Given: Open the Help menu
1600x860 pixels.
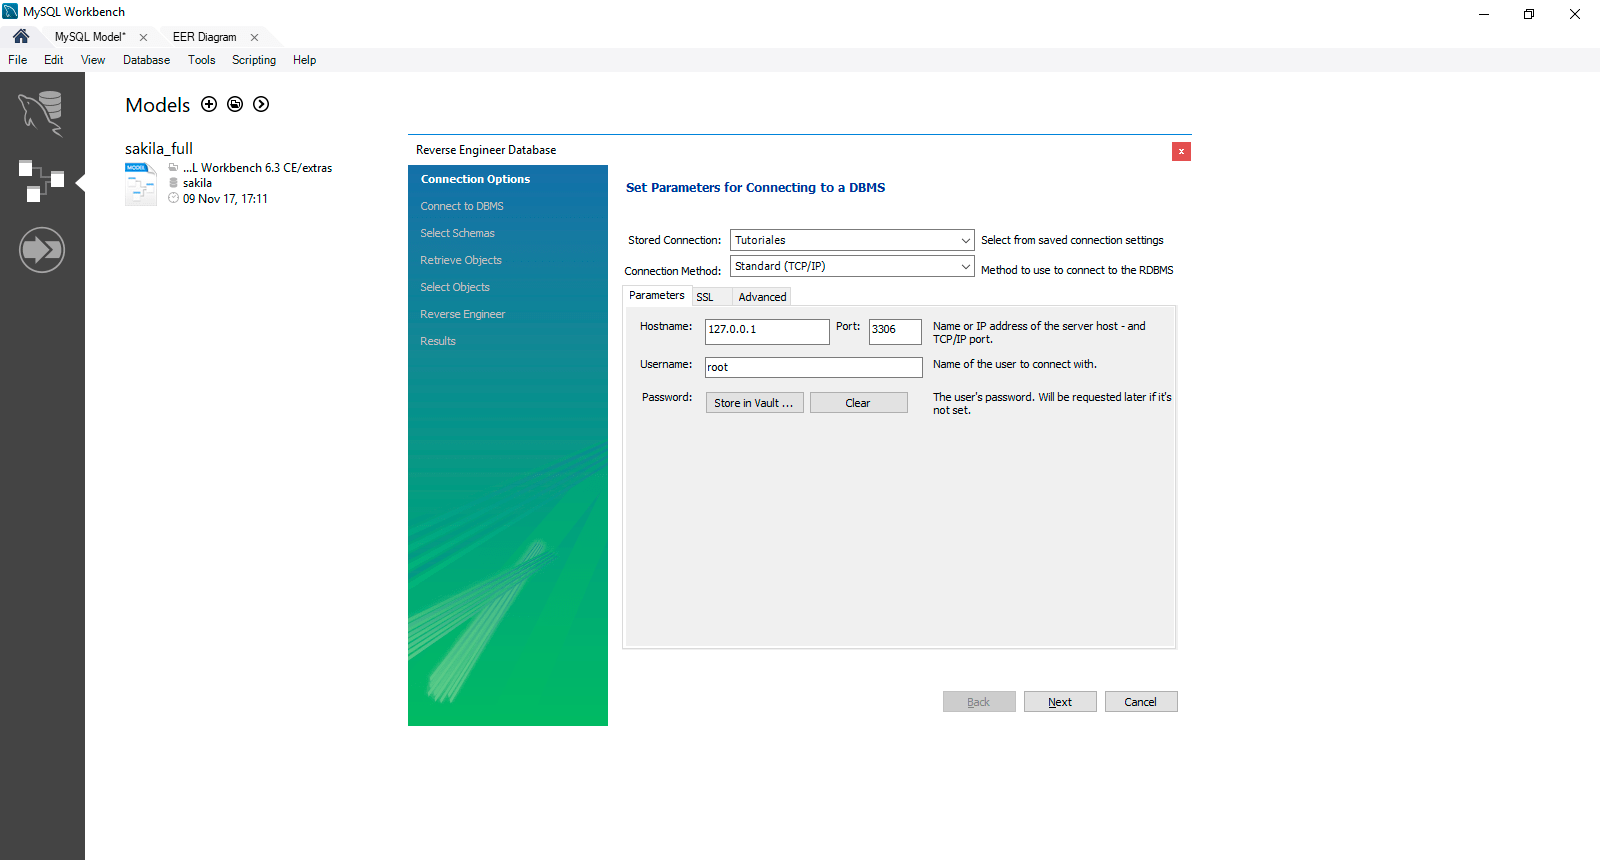Looking at the screenshot, I should pyautogui.click(x=305, y=60).
